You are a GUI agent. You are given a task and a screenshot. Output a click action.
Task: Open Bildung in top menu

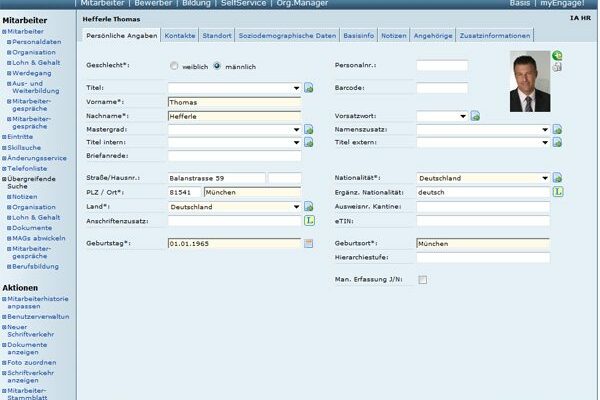click(196, 3)
